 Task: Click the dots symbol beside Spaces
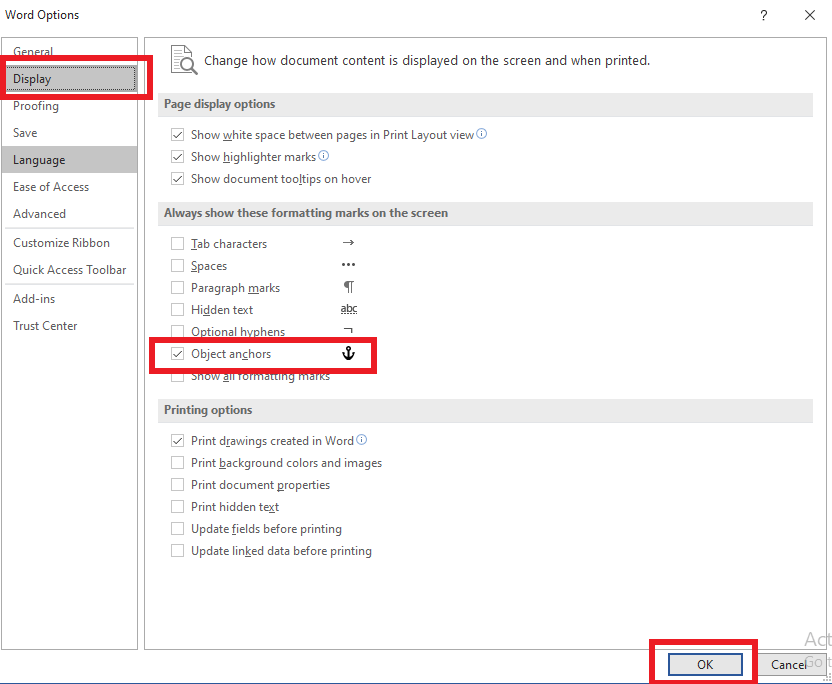click(x=348, y=264)
